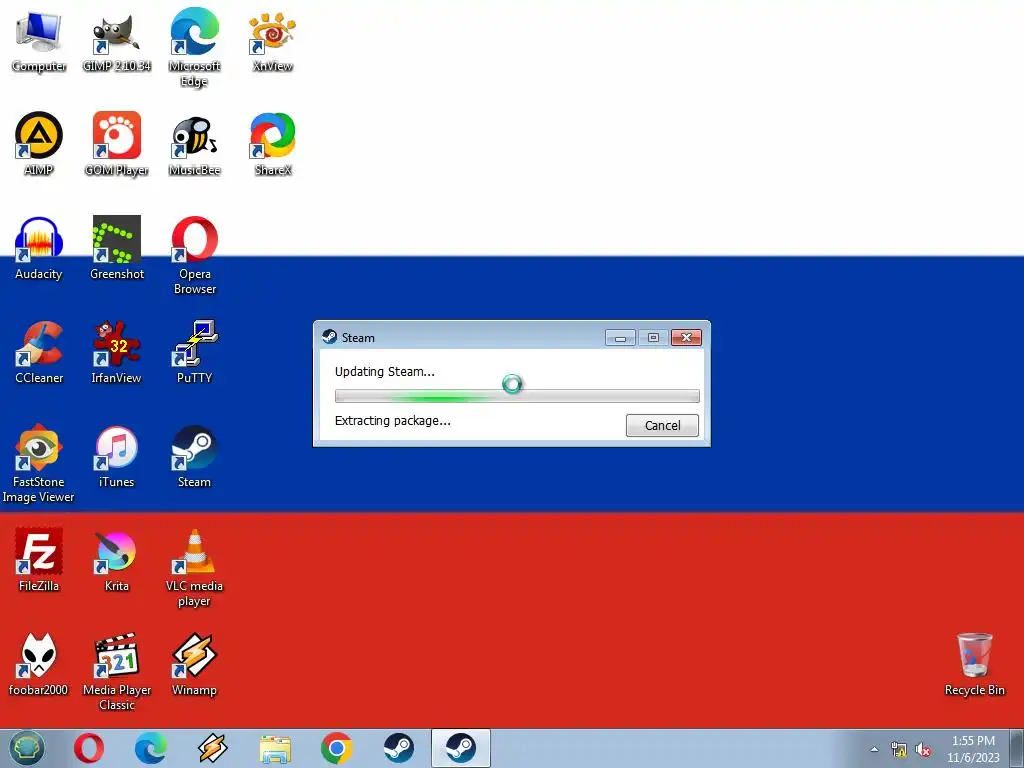The height and width of the screenshot is (768, 1024).
Task: Cancel the Steam update
Action: point(662,425)
